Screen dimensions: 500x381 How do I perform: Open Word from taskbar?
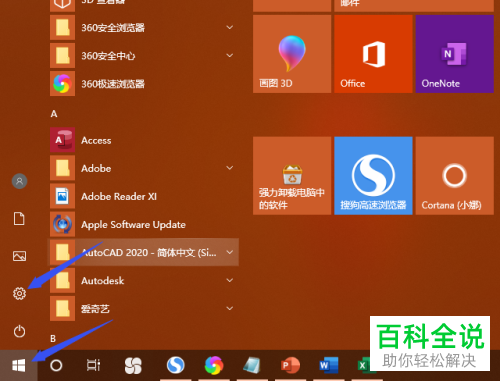coord(329,365)
